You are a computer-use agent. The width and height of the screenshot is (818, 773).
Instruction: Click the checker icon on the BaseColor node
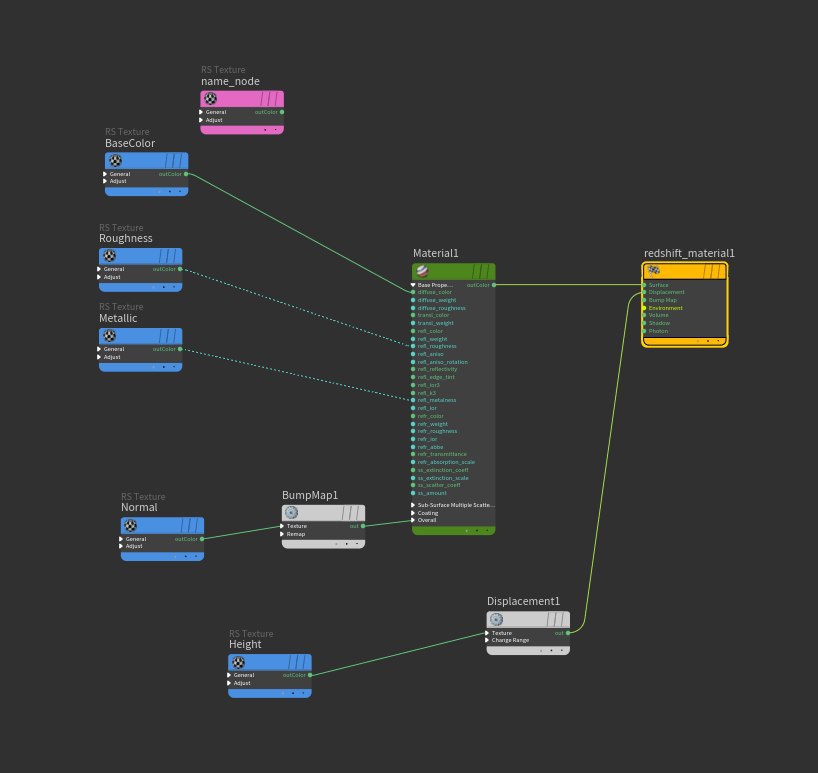115,161
